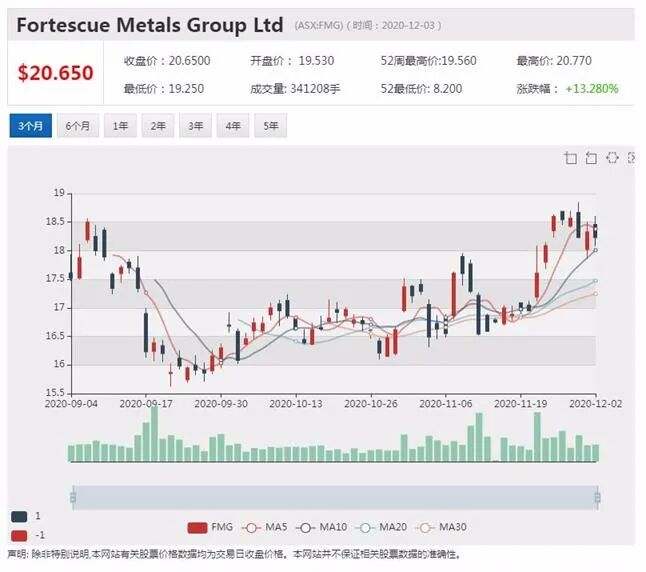The image size is (646, 572).
Task: Switch chart to 3年 range
Action: [x=195, y=126]
